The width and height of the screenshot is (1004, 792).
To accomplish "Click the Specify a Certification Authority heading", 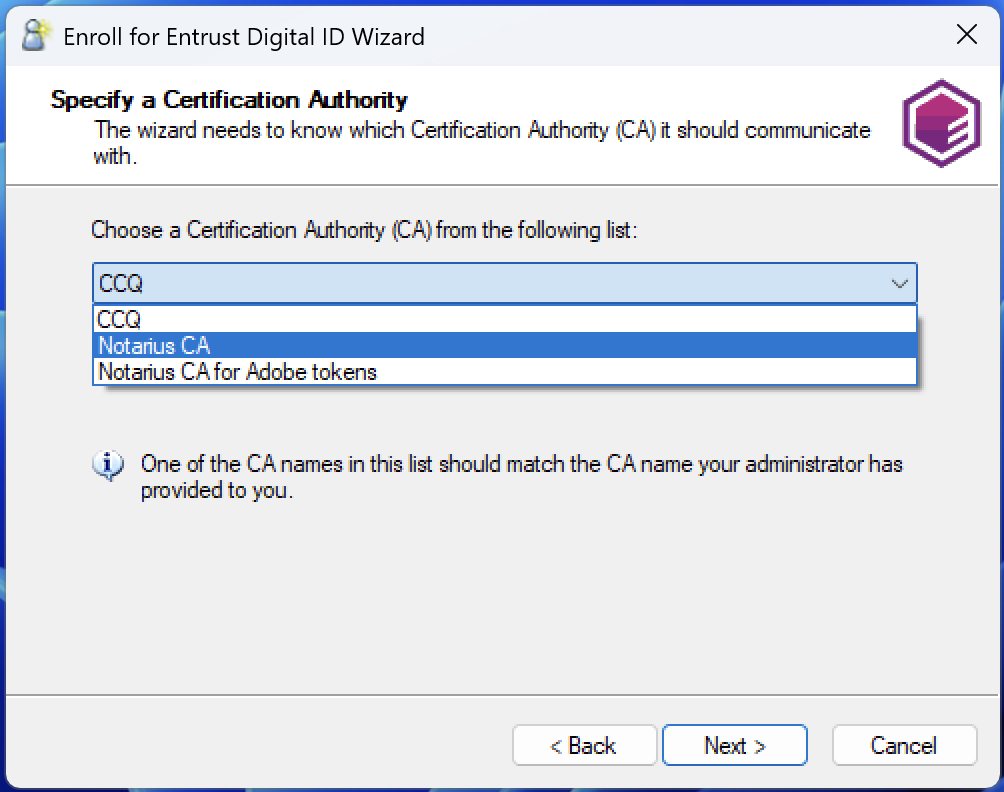I will coord(229,100).
